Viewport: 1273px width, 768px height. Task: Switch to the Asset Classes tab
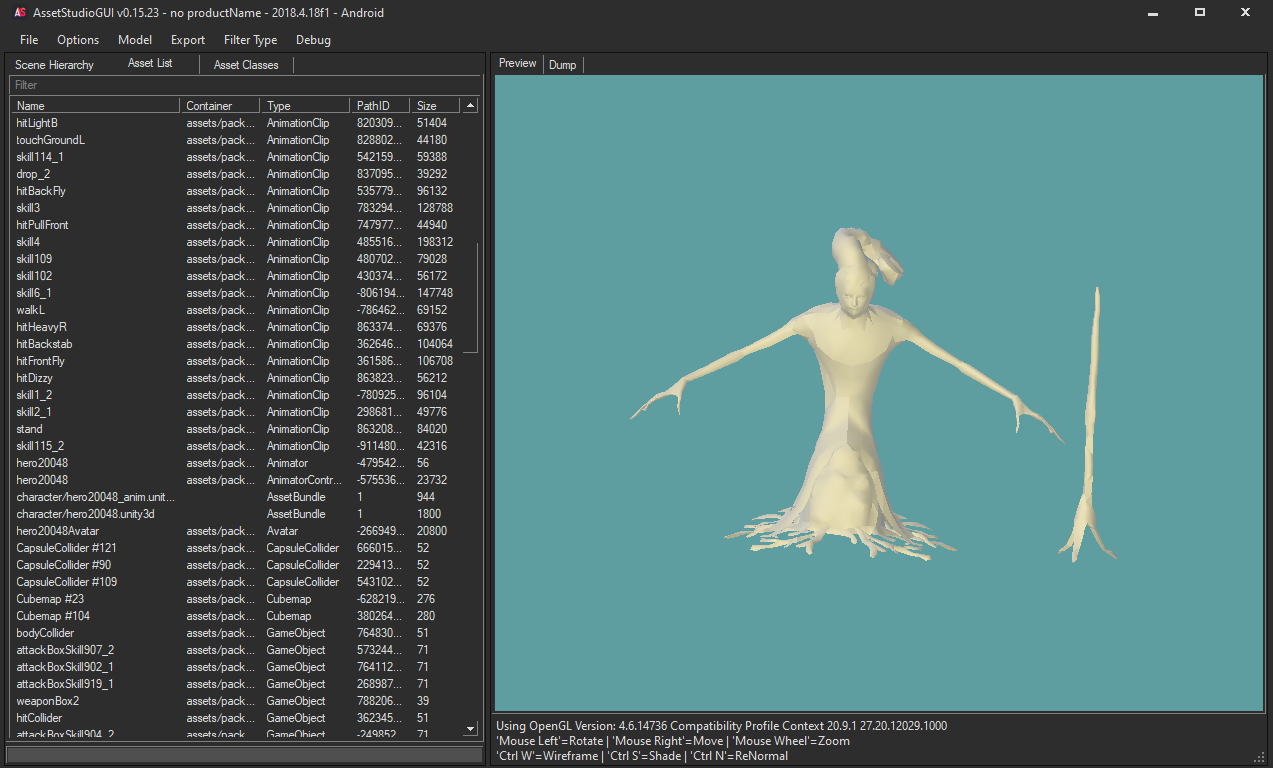245,64
